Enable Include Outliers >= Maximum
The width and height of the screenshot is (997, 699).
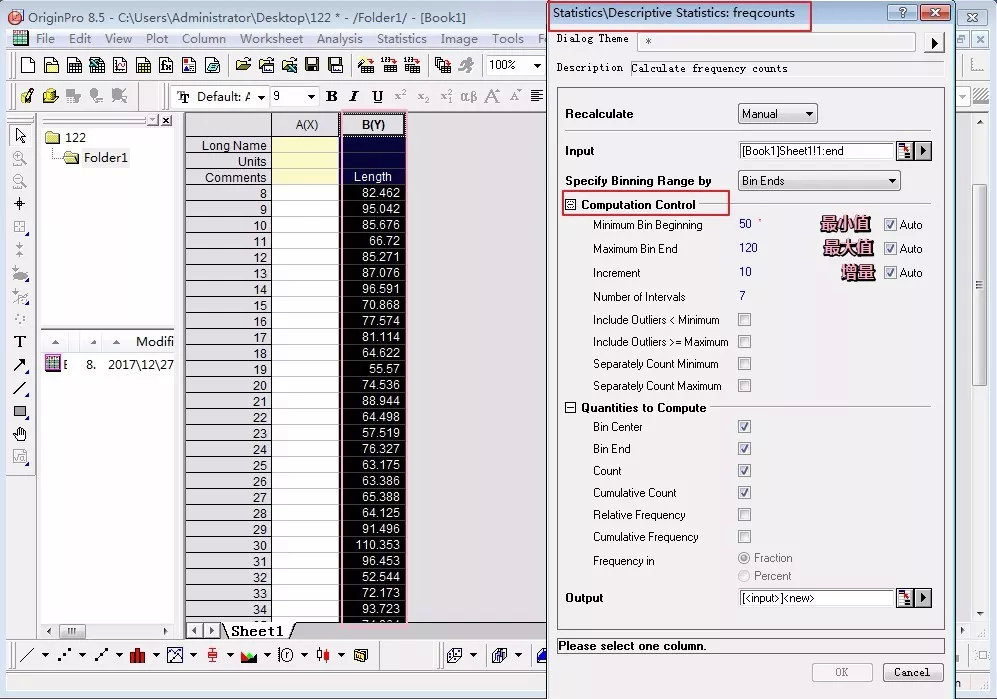pyautogui.click(x=745, y=342)
